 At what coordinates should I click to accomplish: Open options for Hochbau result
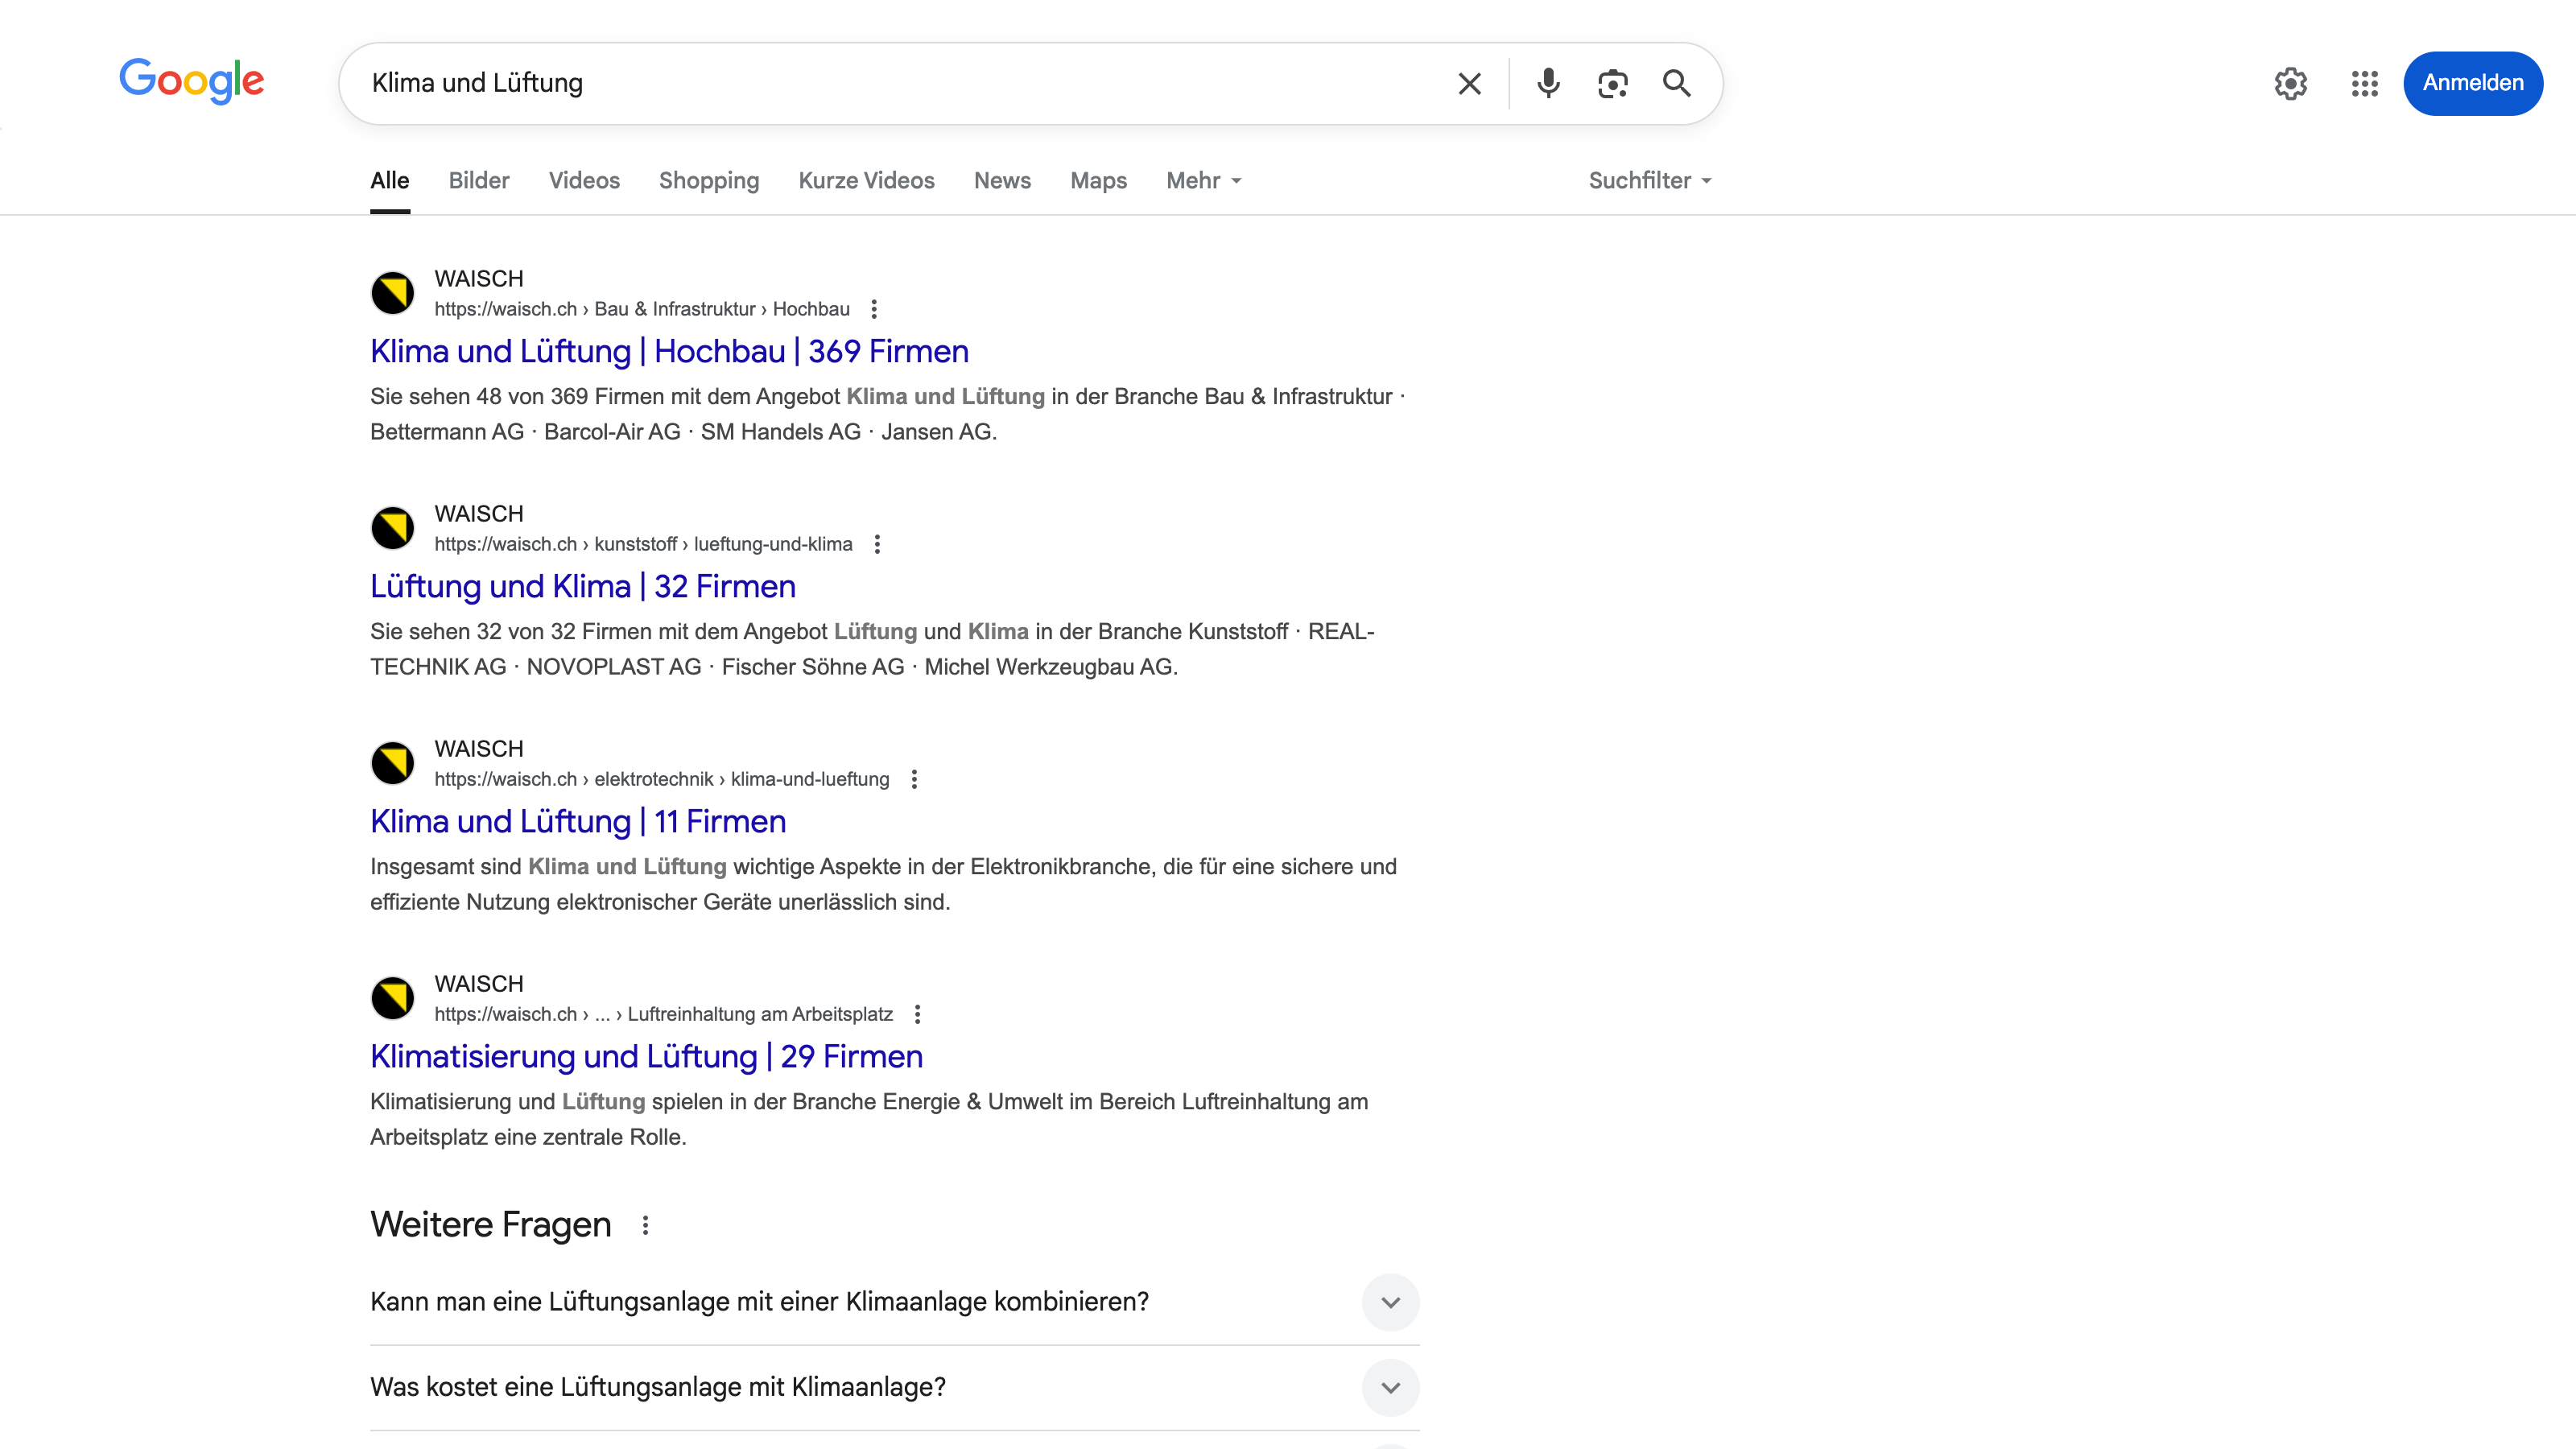[x=874, y=309]
